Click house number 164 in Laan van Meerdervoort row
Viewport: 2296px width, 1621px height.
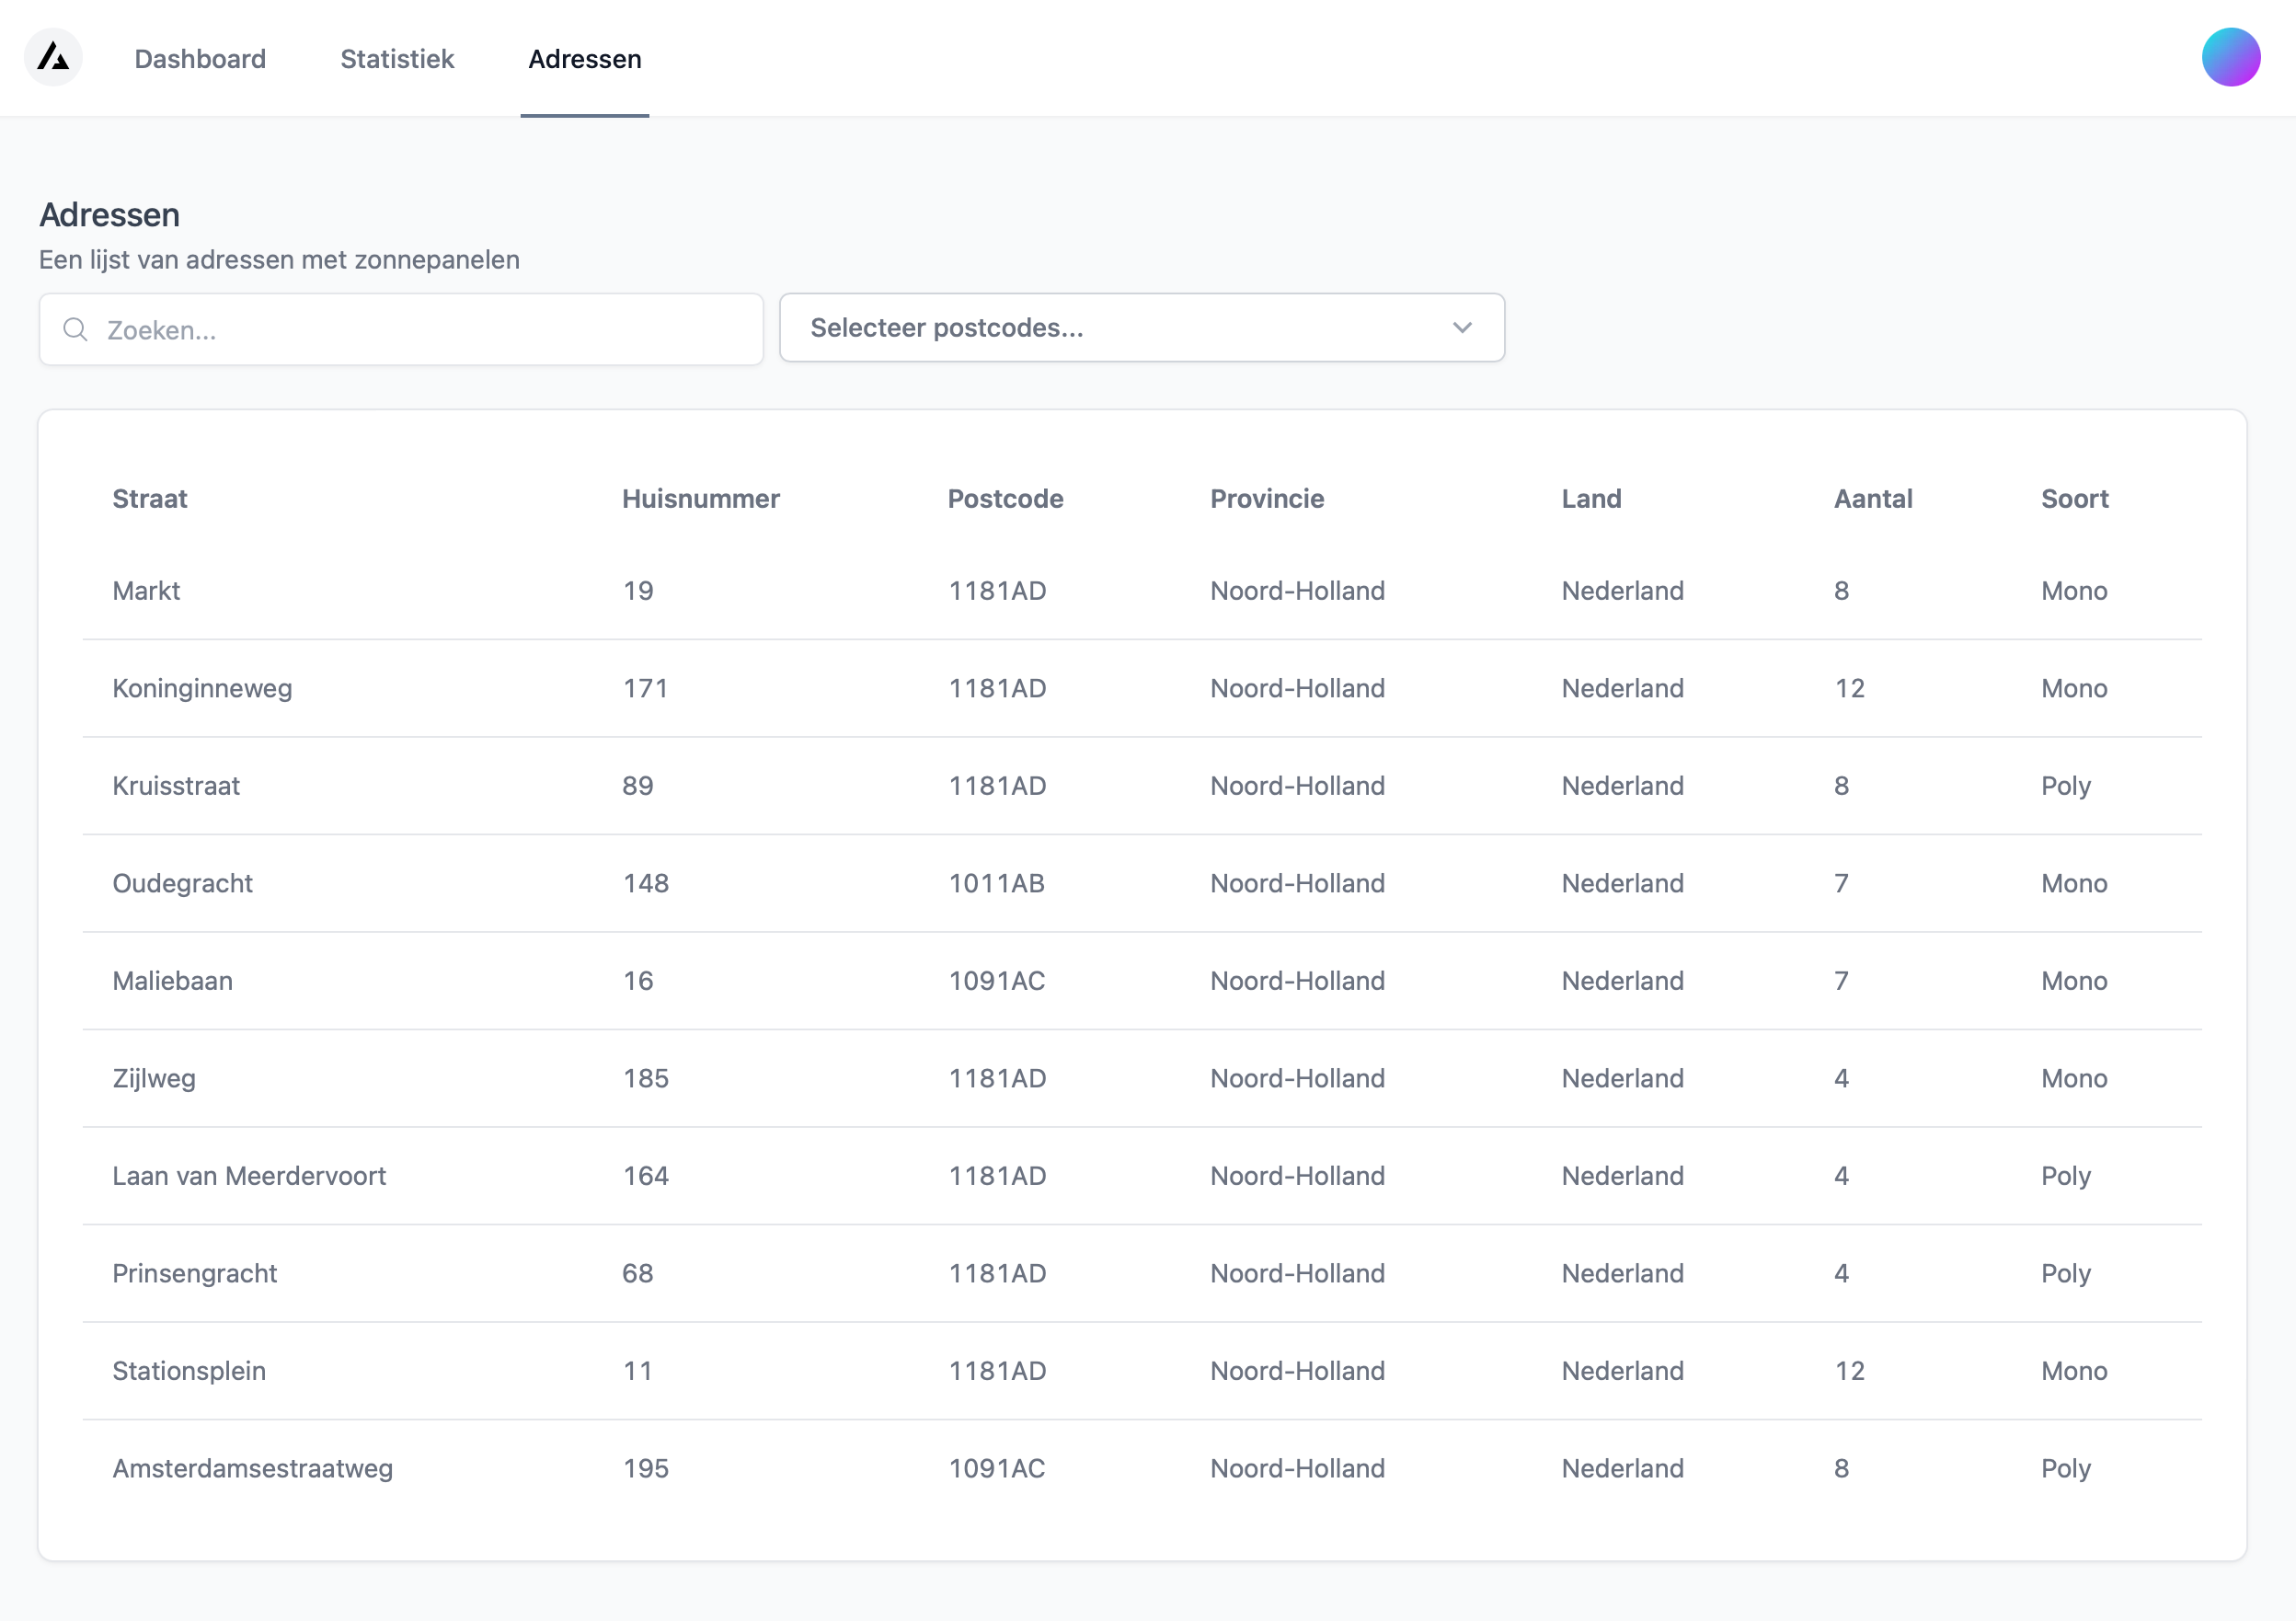[x=646, y=1176]
